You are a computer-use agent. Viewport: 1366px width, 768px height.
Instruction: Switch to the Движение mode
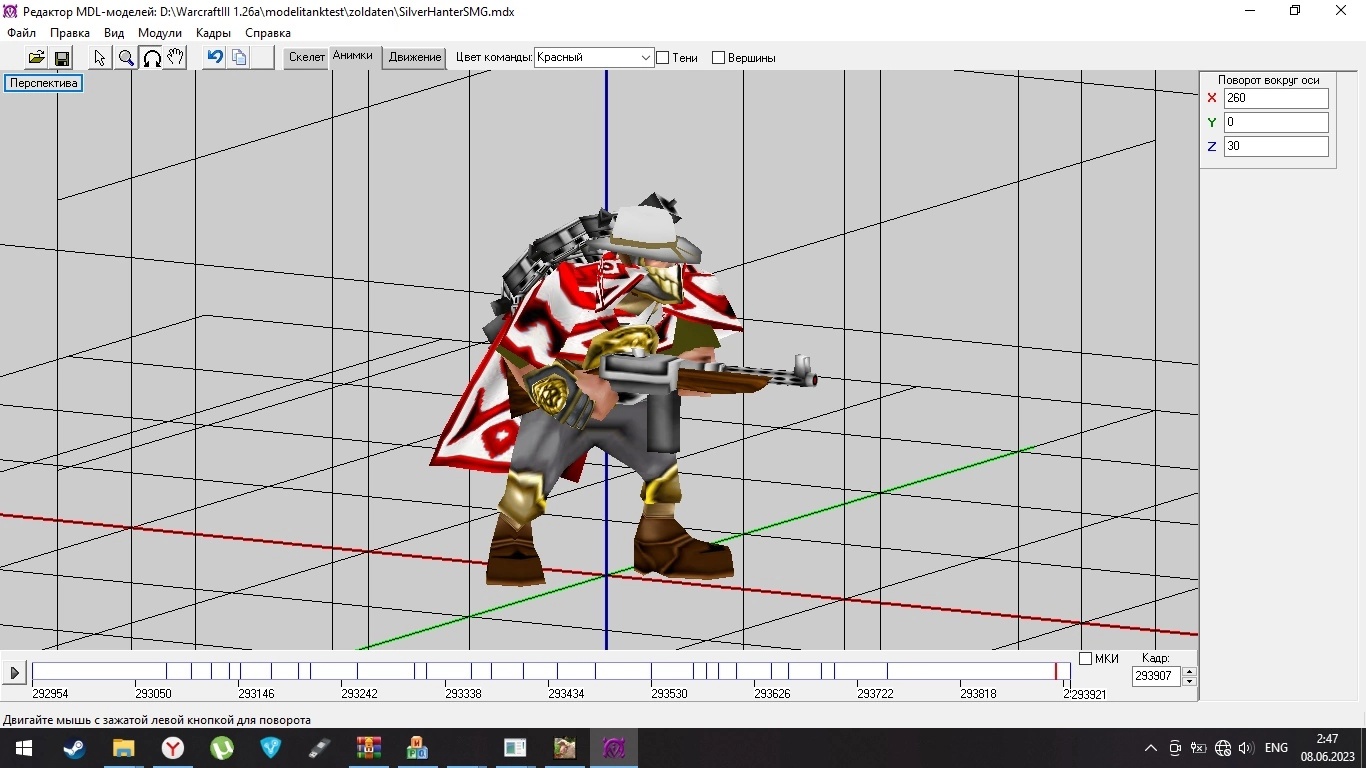415,58
